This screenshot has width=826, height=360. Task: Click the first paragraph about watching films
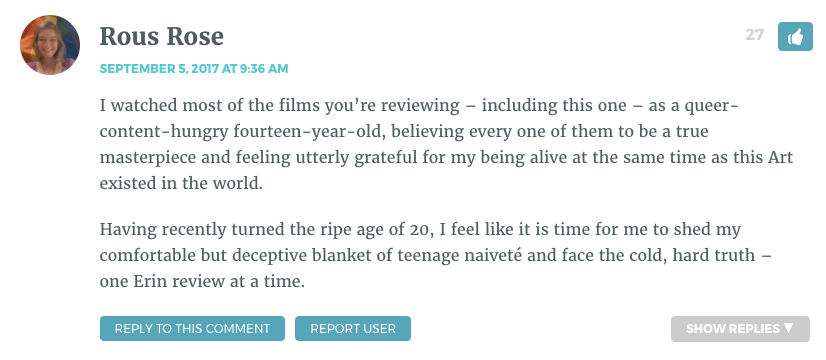pos(446,144)
